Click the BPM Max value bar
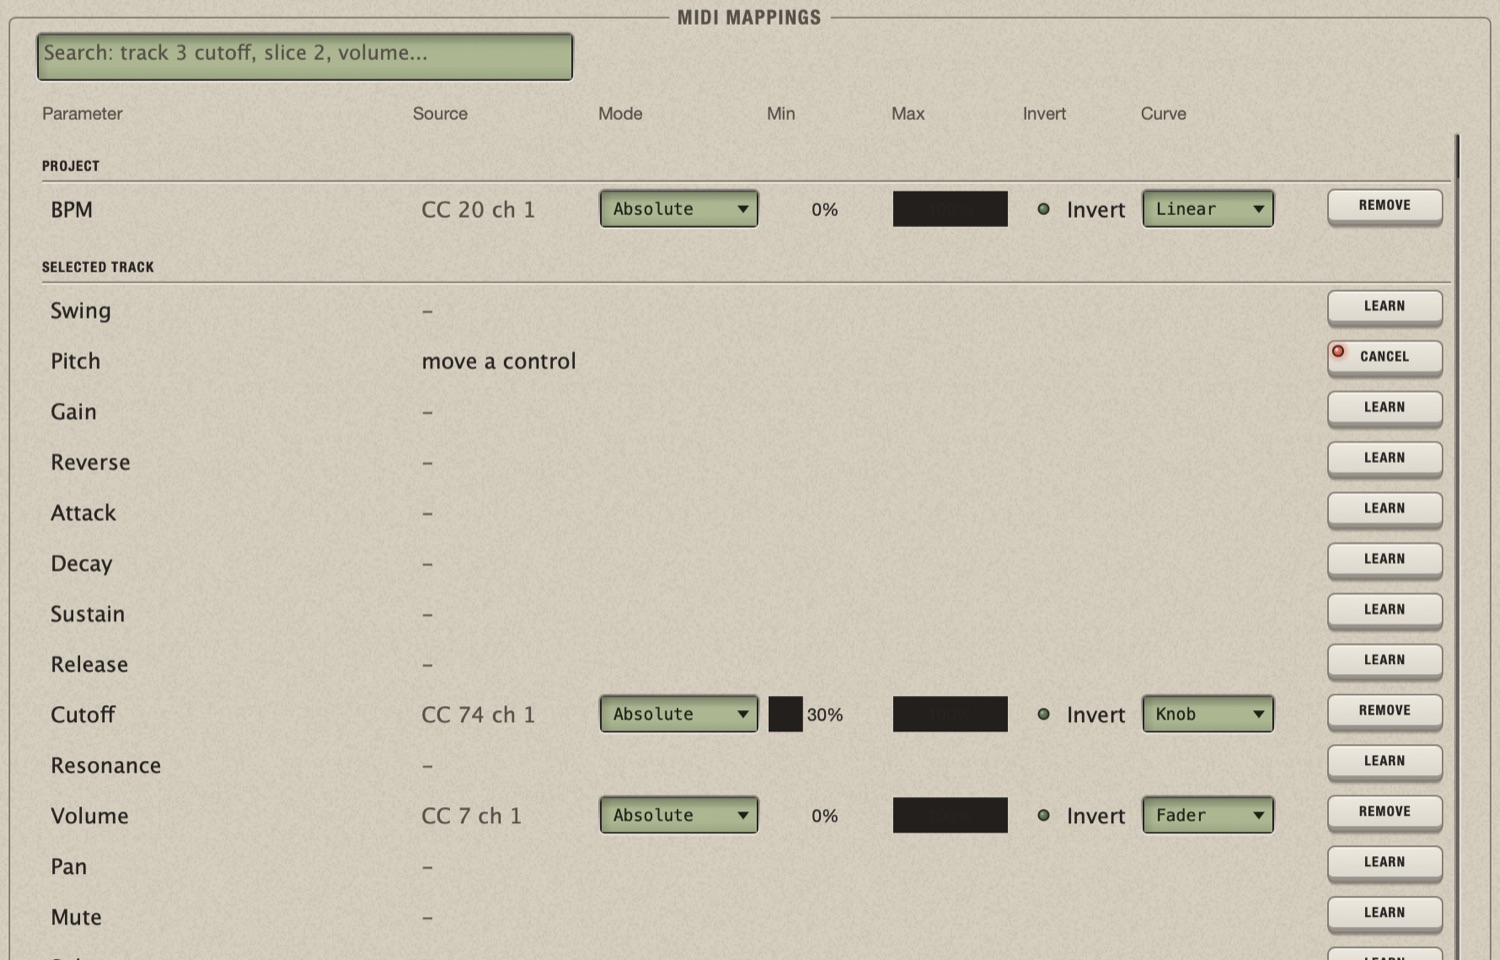The width and height of the screenshot is (1500, 960). [x=950, y=209]
